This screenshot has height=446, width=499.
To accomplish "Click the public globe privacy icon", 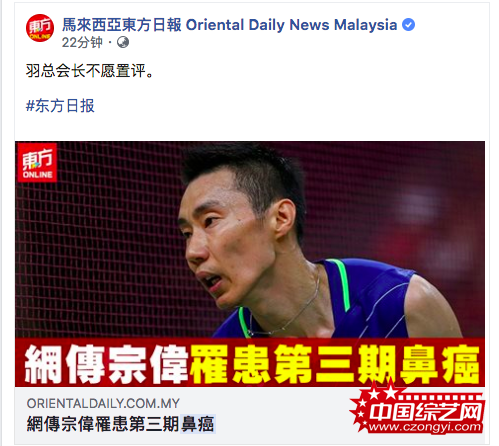I will coord(123,42).
